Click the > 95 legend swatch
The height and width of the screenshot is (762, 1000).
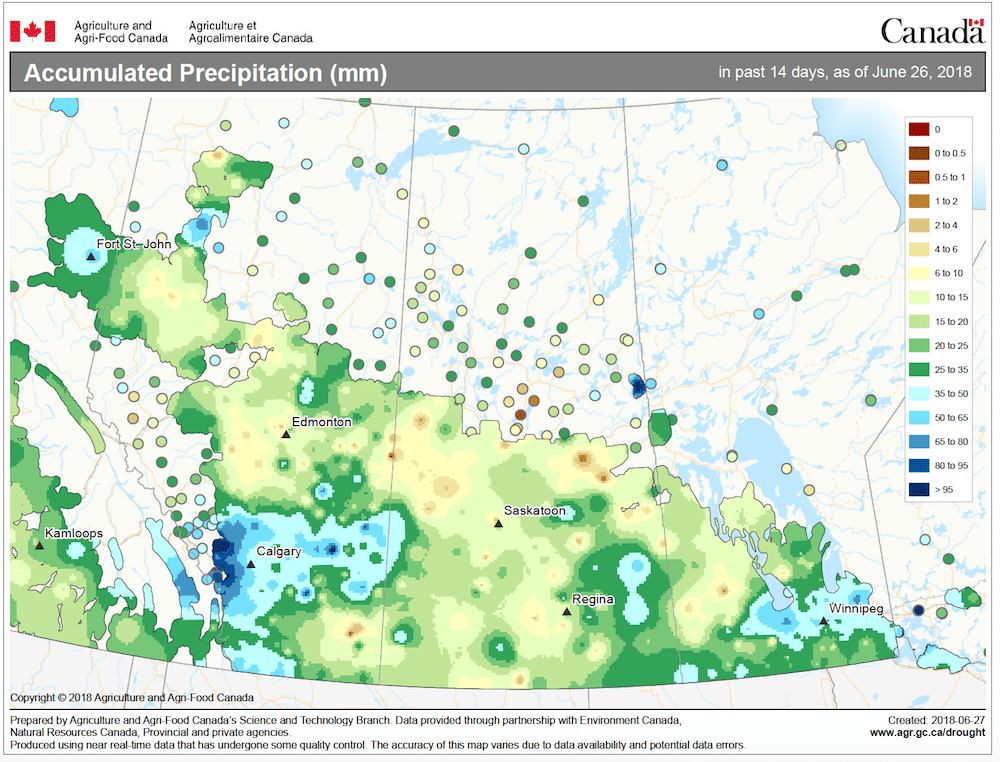(x=919, y=490)
